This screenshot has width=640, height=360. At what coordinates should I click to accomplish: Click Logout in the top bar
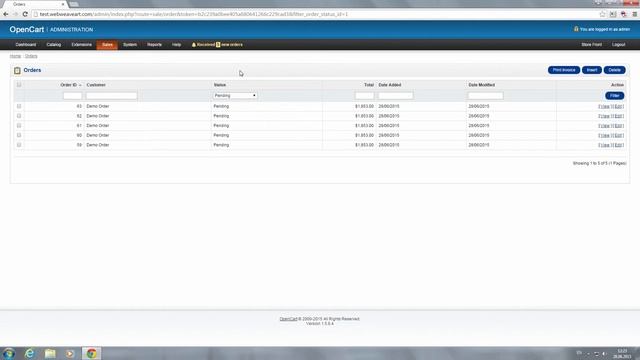coord(618,44)
